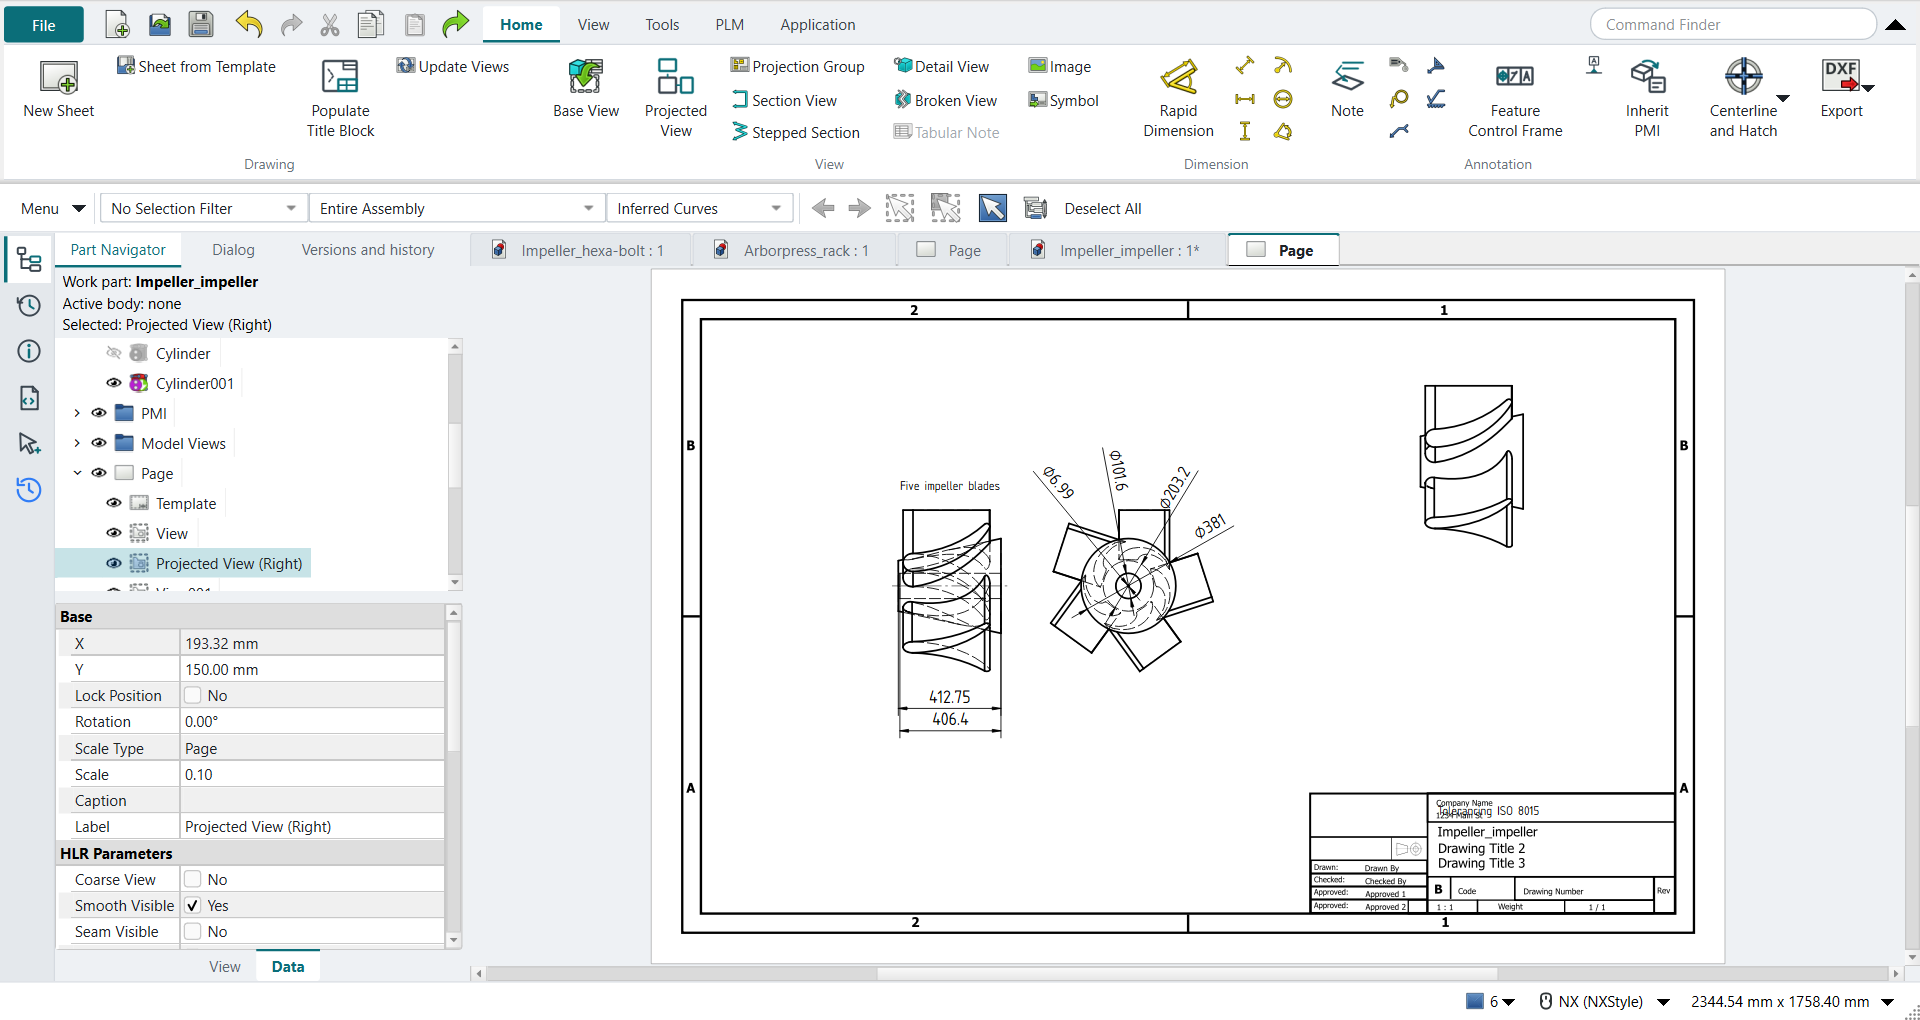Click the Scale value field 0.10

(x=312, y=775)
